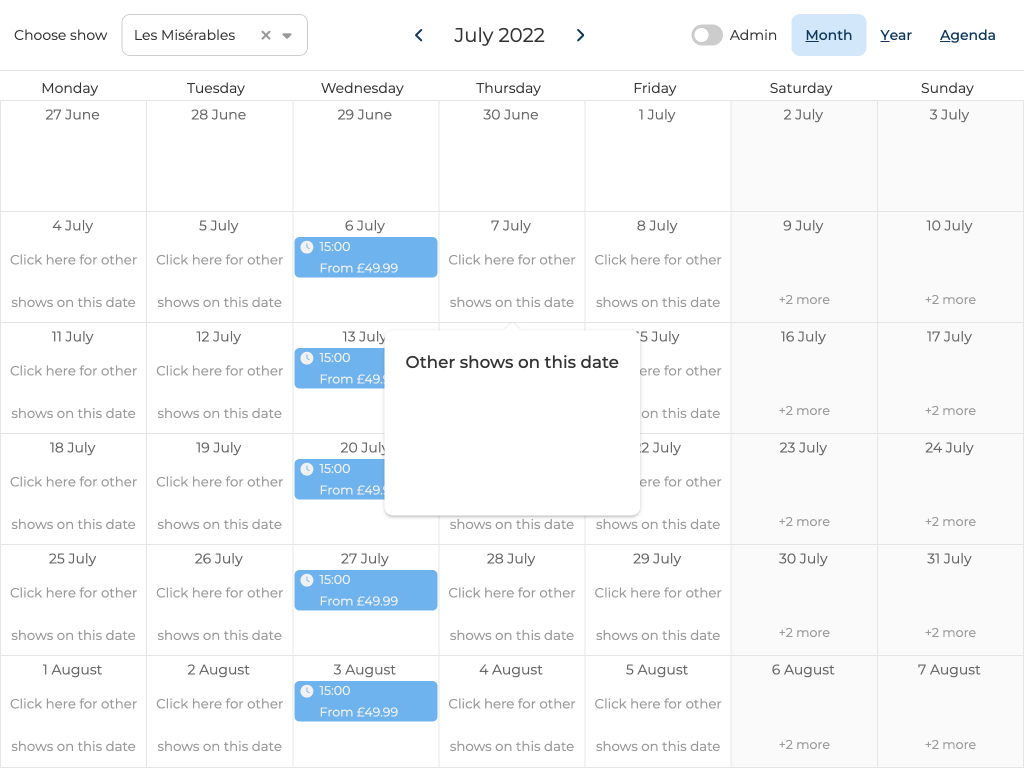Click the clock icon on 3 August show
Image resolution: width=1024 pixels, height=768 pixels.
307,691
